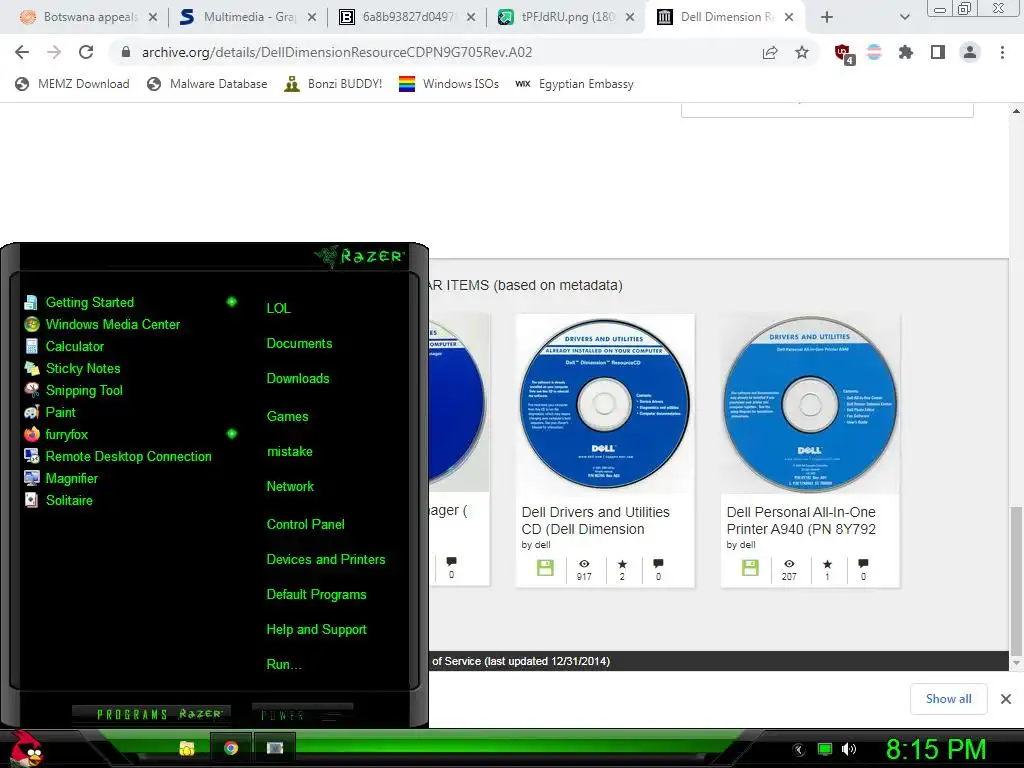Open the Windows ISOs bookmark
The image size is (1024, 768).
point(449,84)
